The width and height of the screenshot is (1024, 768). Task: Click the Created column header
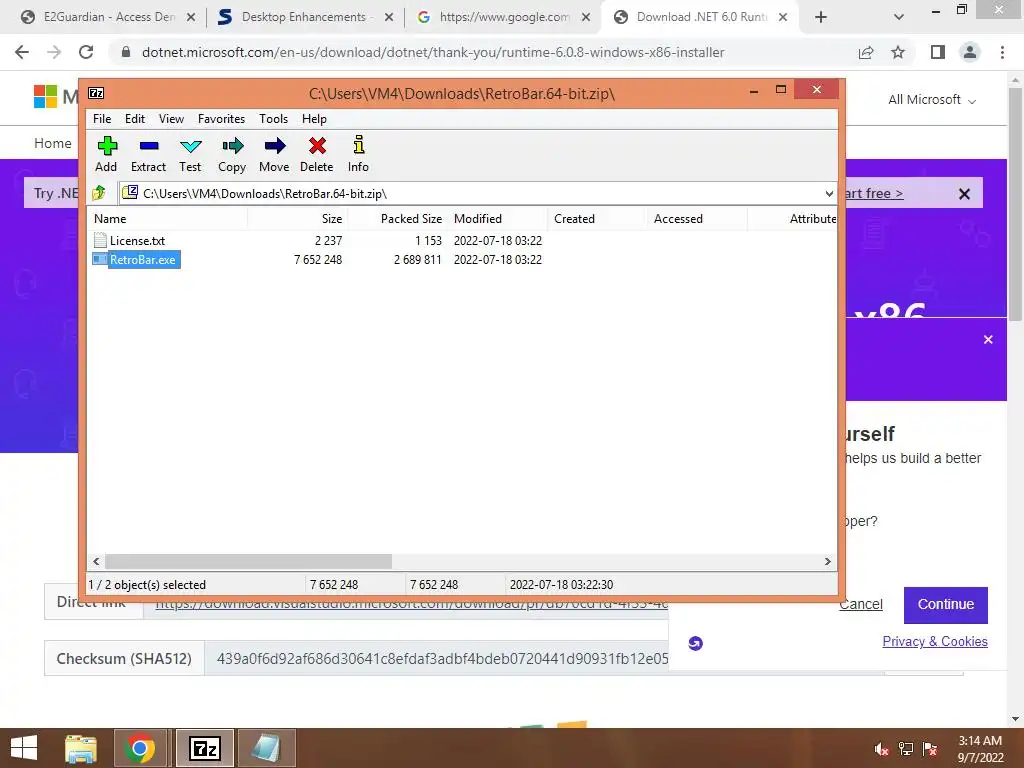[597, 219]
